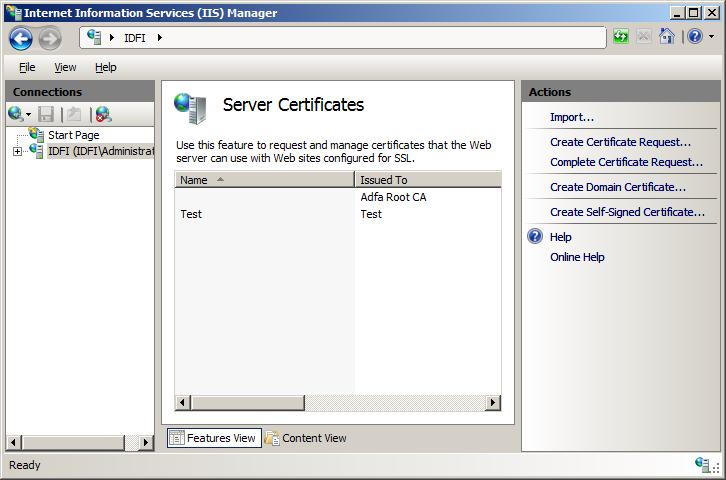Open the Online Help link
The height and width of the screenshot is (480, 726).
coord(577,257)
